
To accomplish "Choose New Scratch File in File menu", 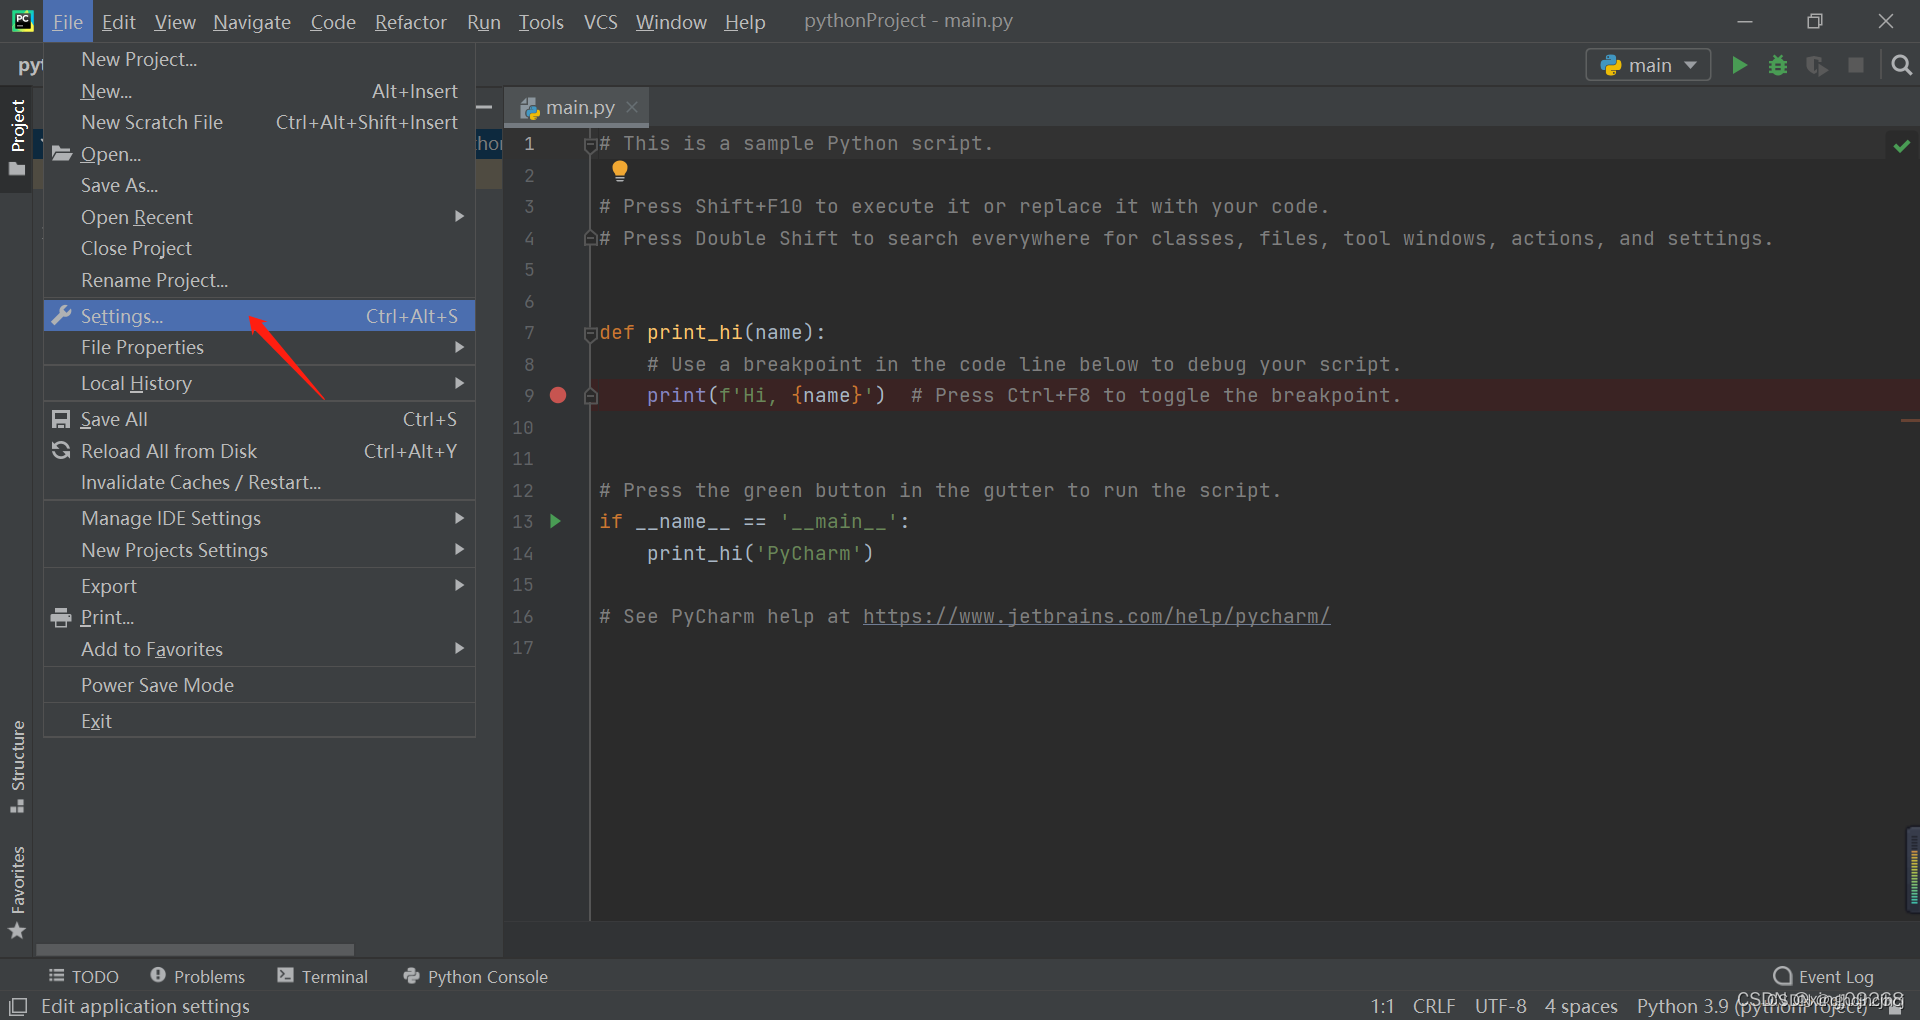I will point(259,122).
